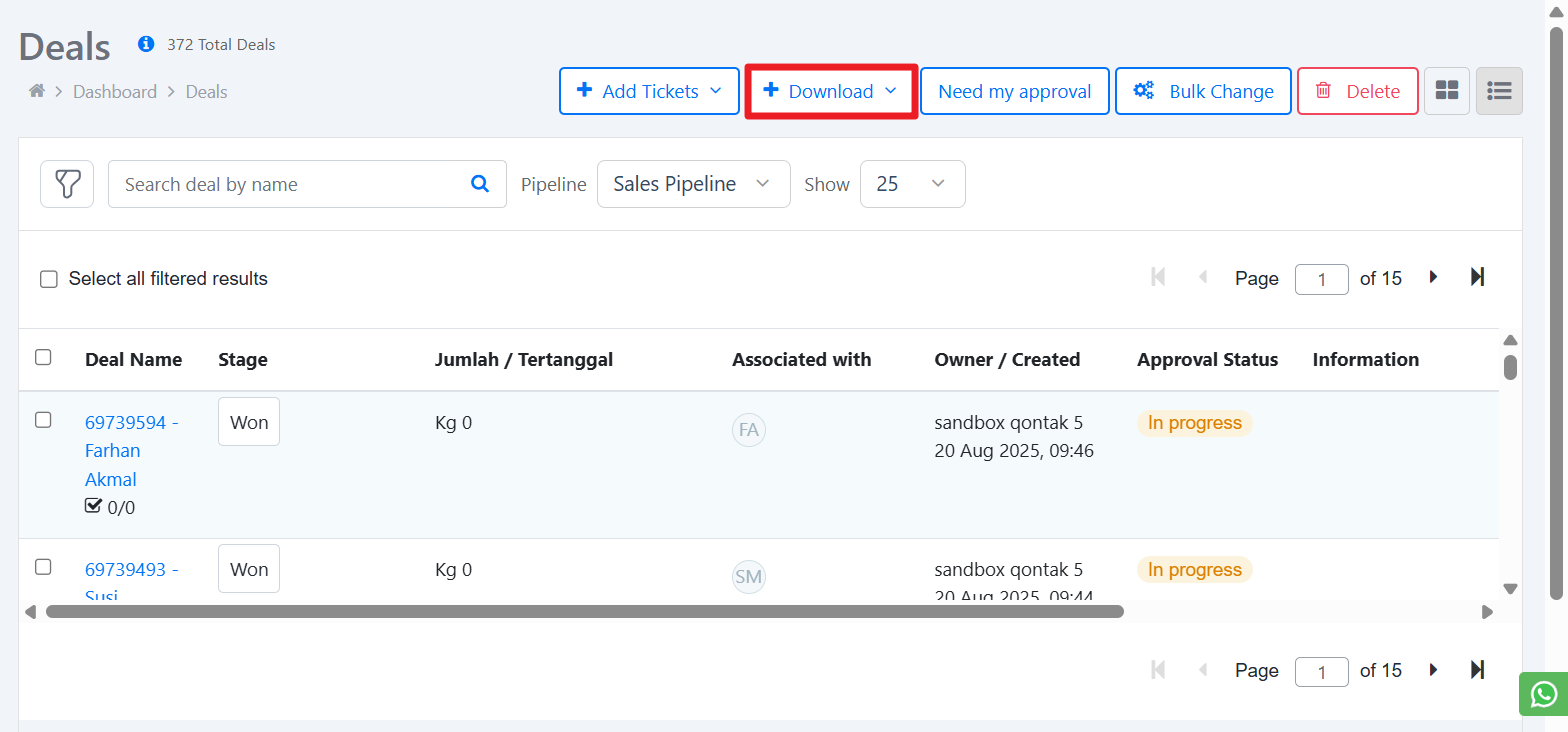Click the search magnifier icon
This screenshot has height=732, width=1568.
pos(480,184)
